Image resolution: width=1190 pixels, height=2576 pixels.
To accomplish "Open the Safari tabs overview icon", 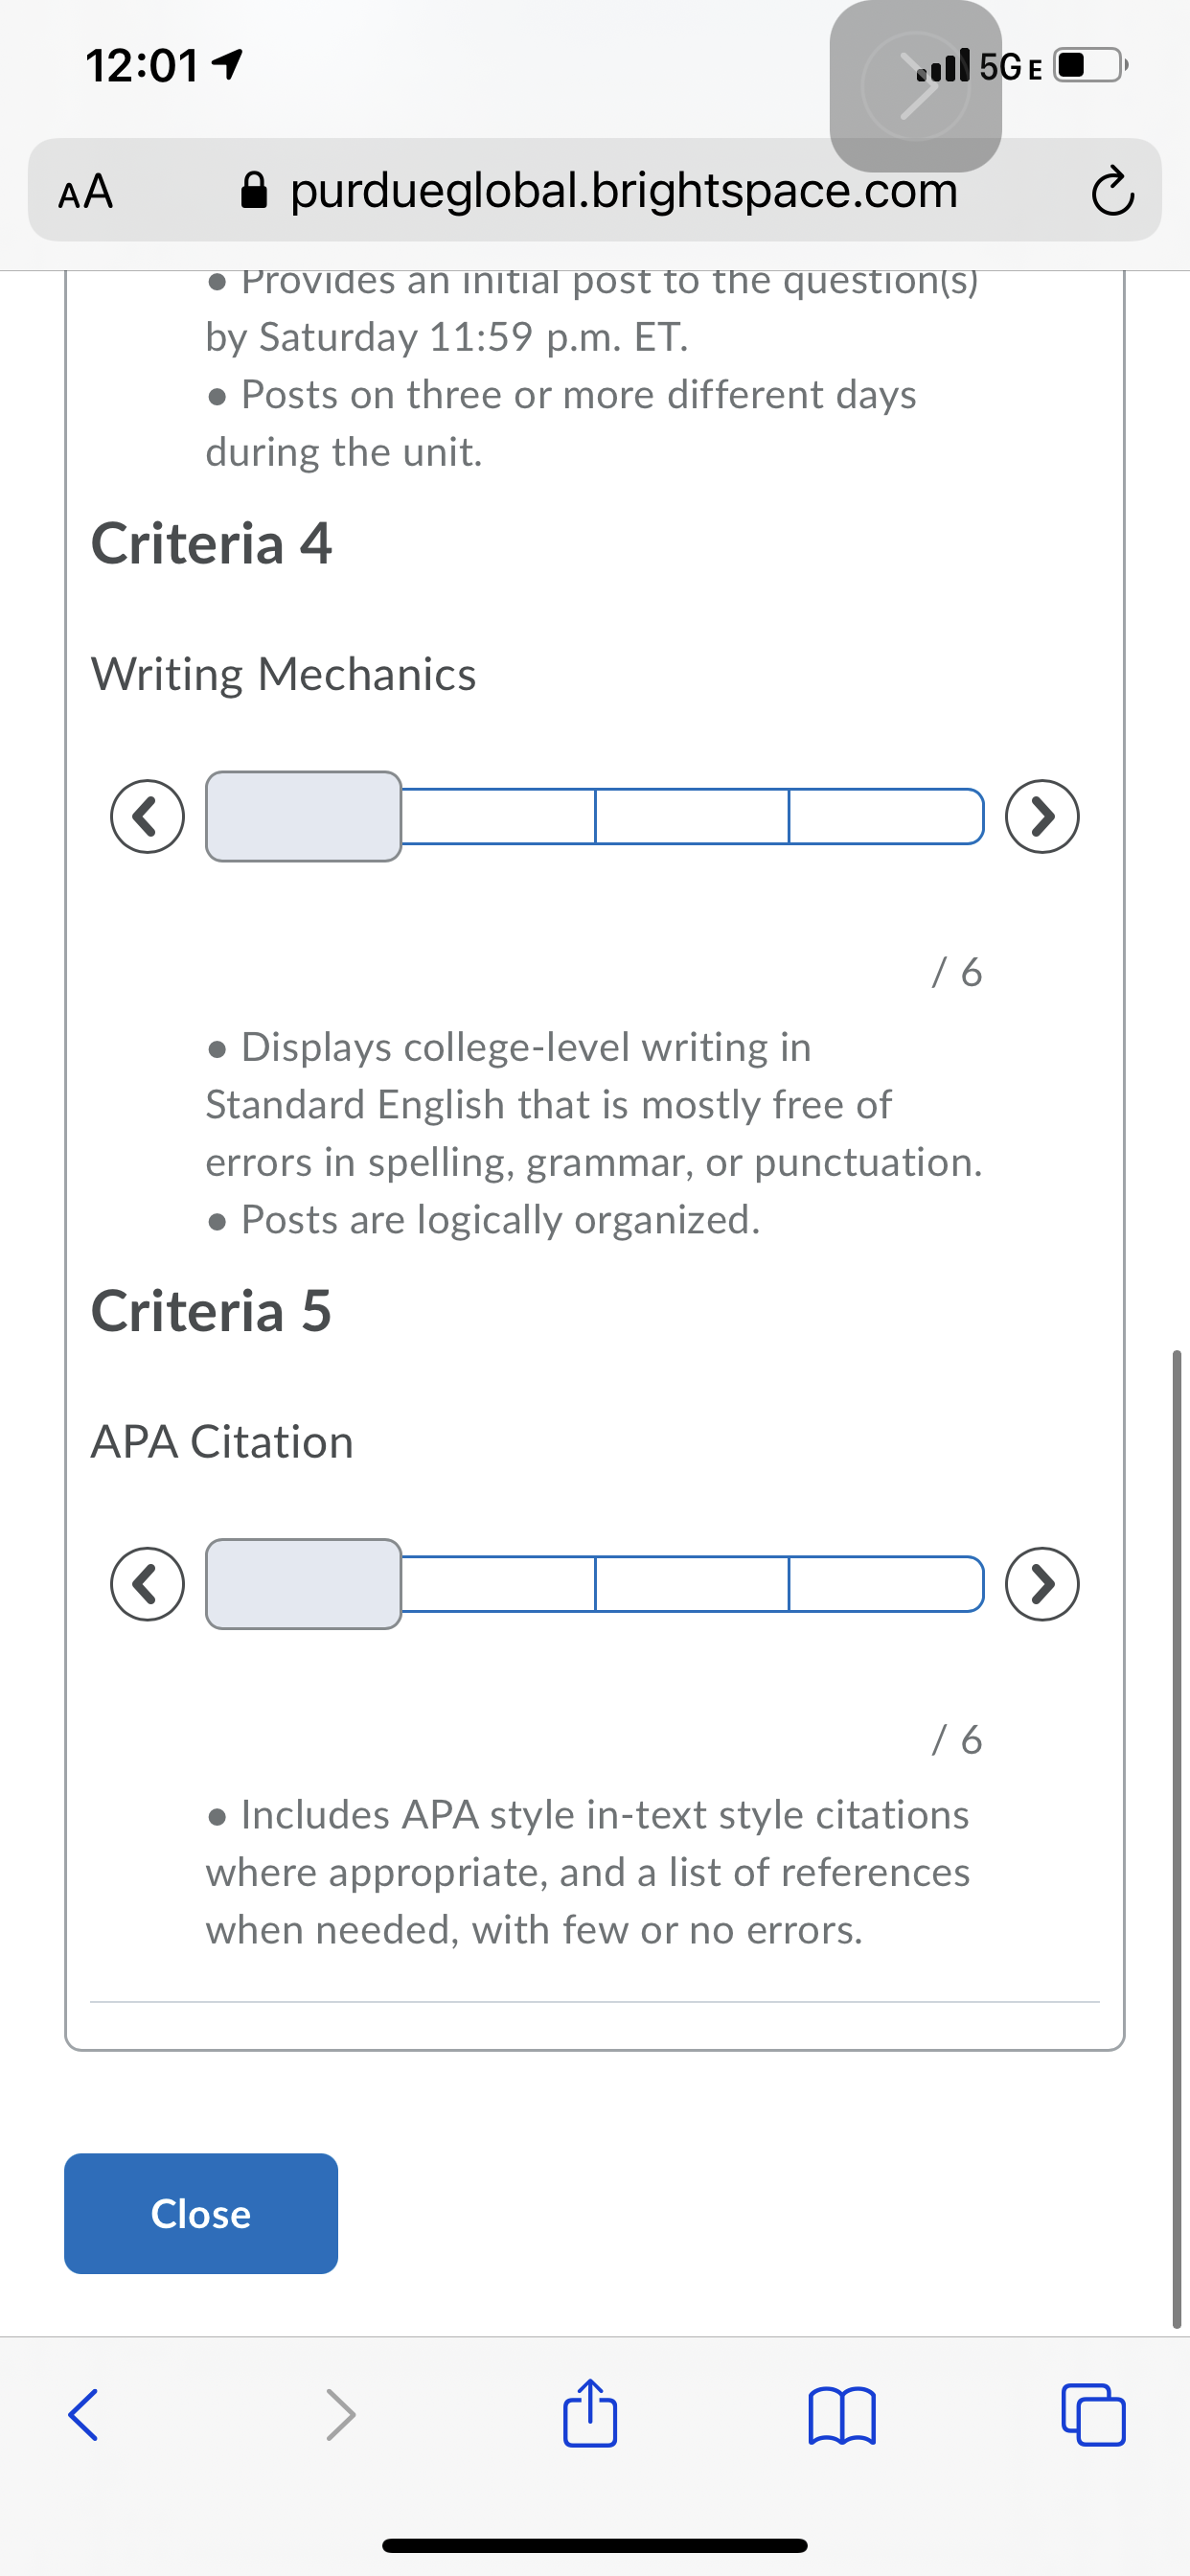I will pyautogui.click(x=1093, y=2415).
